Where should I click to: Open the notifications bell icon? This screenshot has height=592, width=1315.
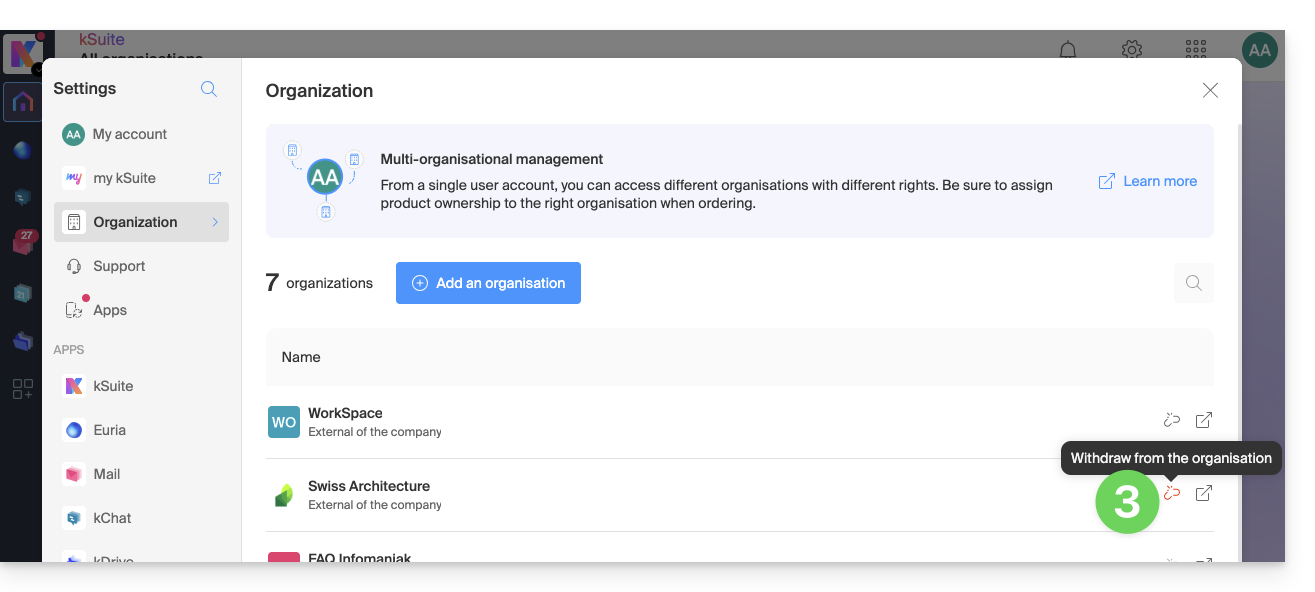pyautogui.click(x=1068, y=49)
